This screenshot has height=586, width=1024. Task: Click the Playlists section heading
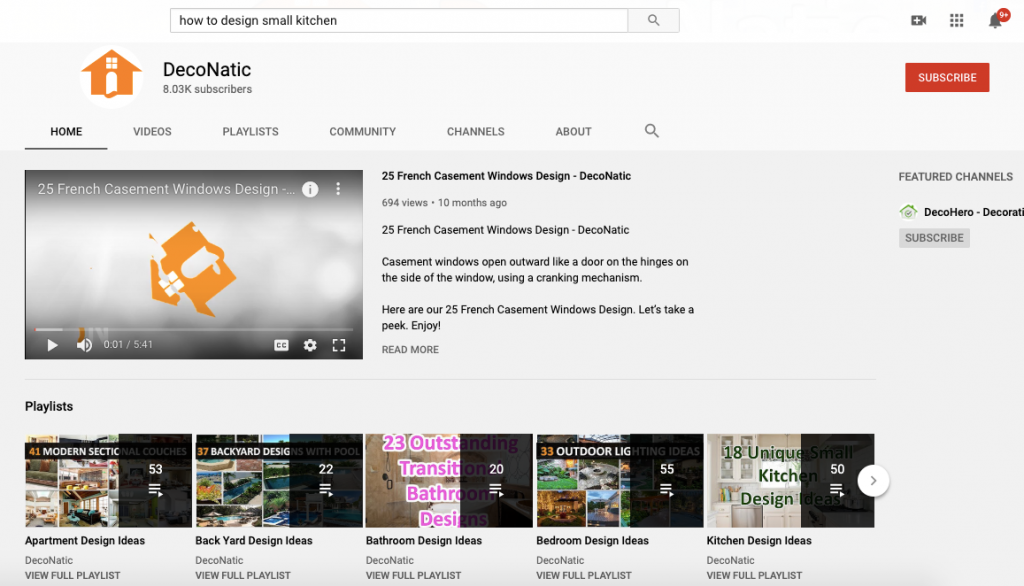point(49,406)
